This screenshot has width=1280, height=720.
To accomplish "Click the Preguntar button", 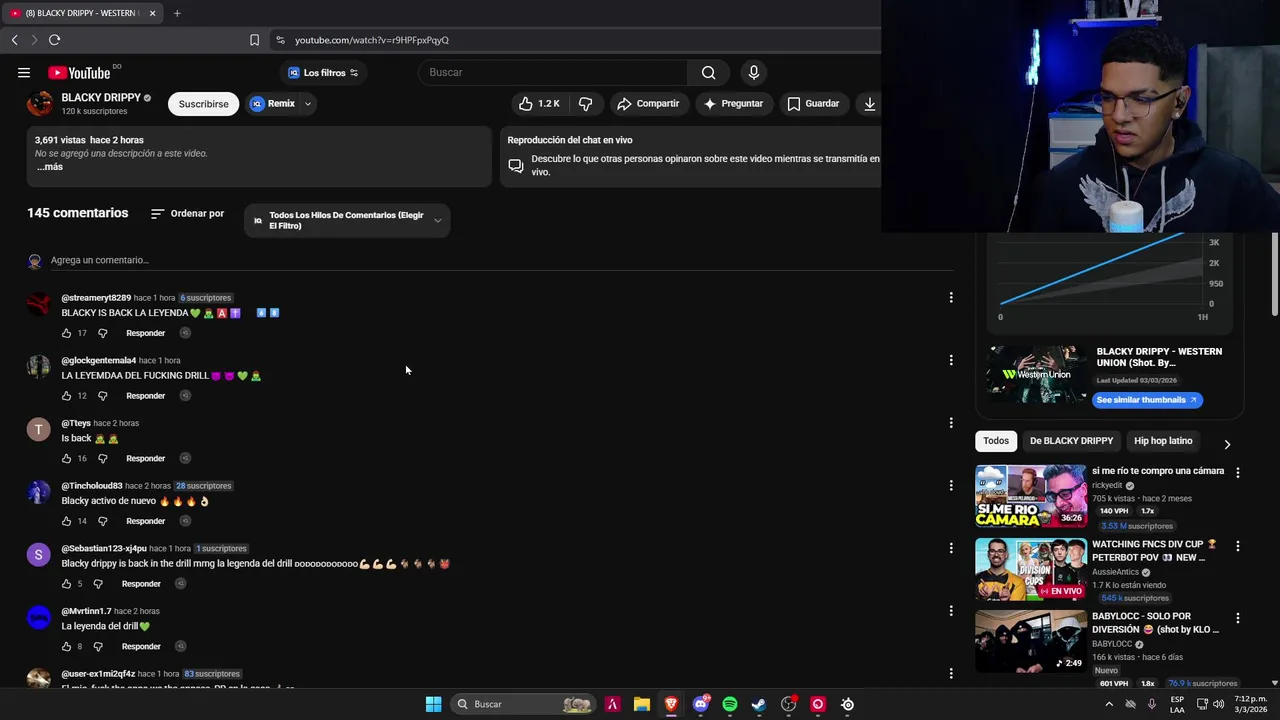I will pyautogui.click(x=732, y=103).
